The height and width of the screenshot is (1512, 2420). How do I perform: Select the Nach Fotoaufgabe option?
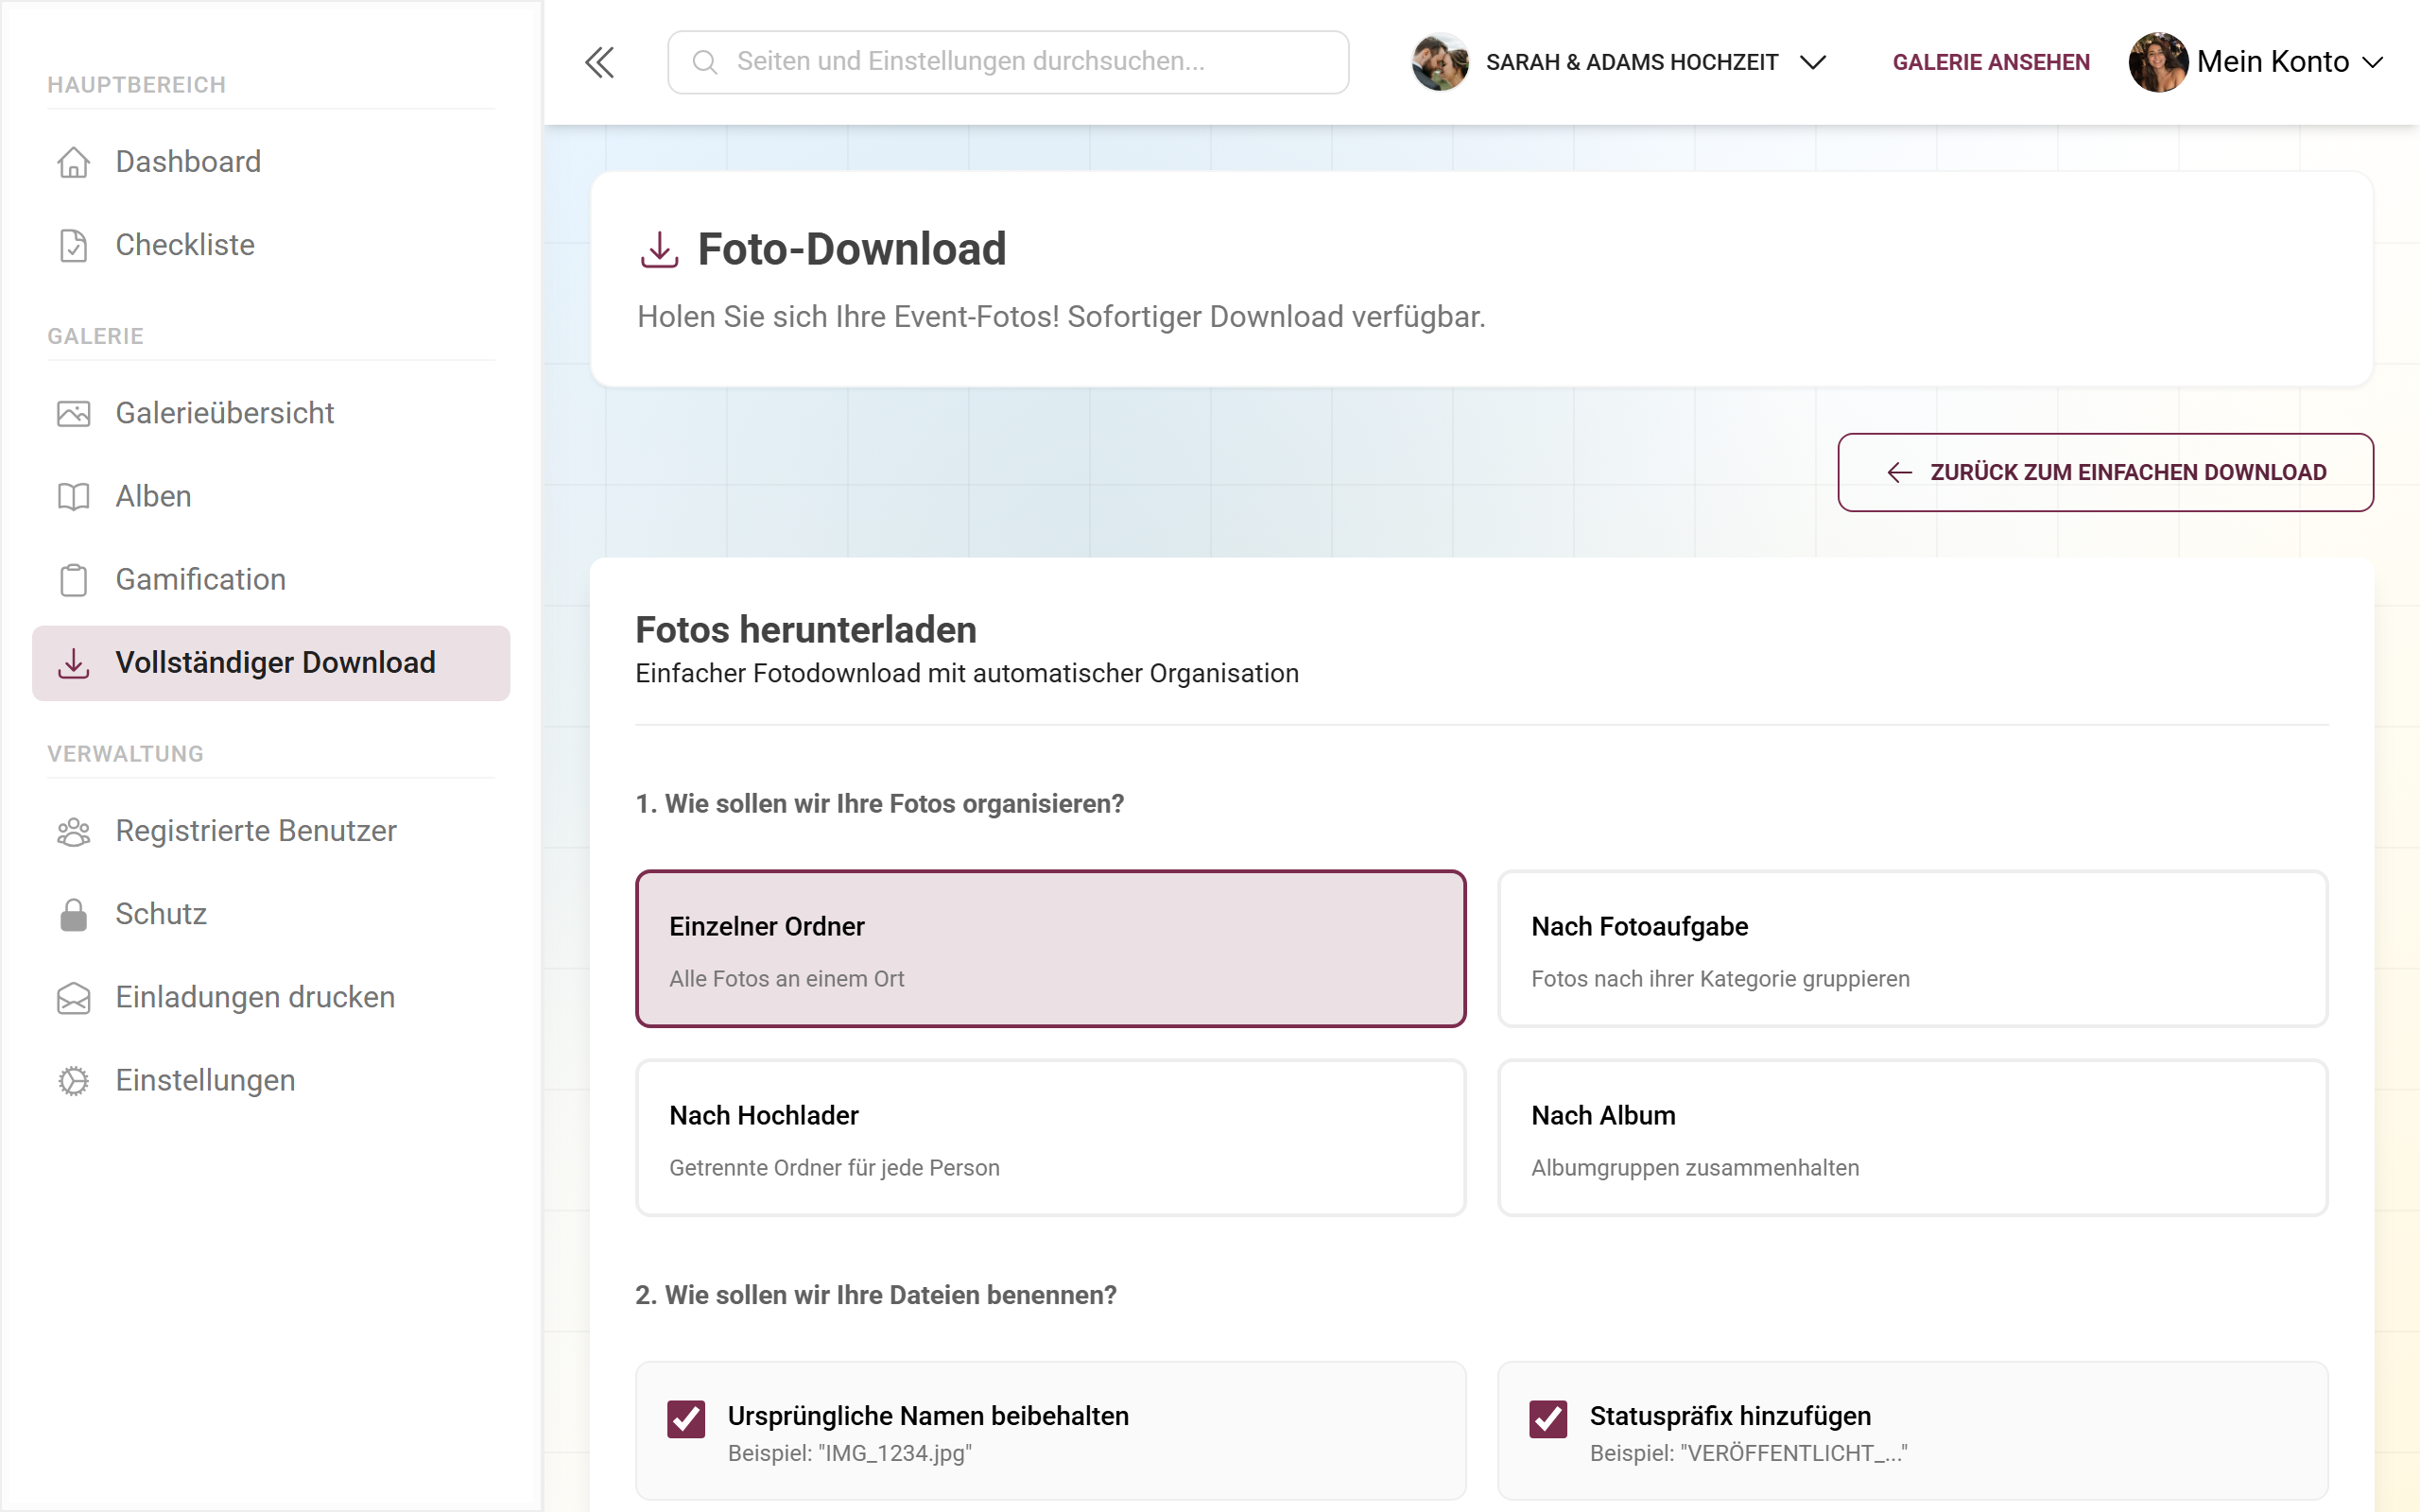tap(1913, 949)
